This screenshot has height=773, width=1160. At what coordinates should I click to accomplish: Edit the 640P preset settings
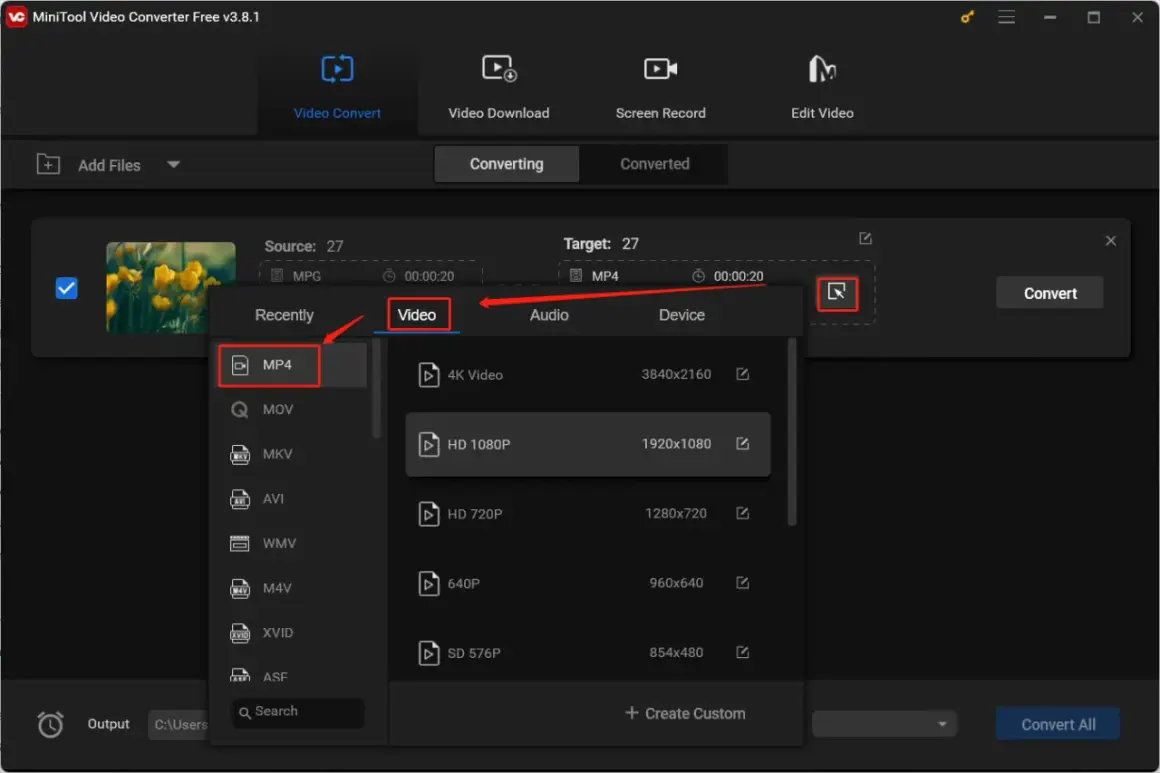pyautogui.click(x=742, y=582)
